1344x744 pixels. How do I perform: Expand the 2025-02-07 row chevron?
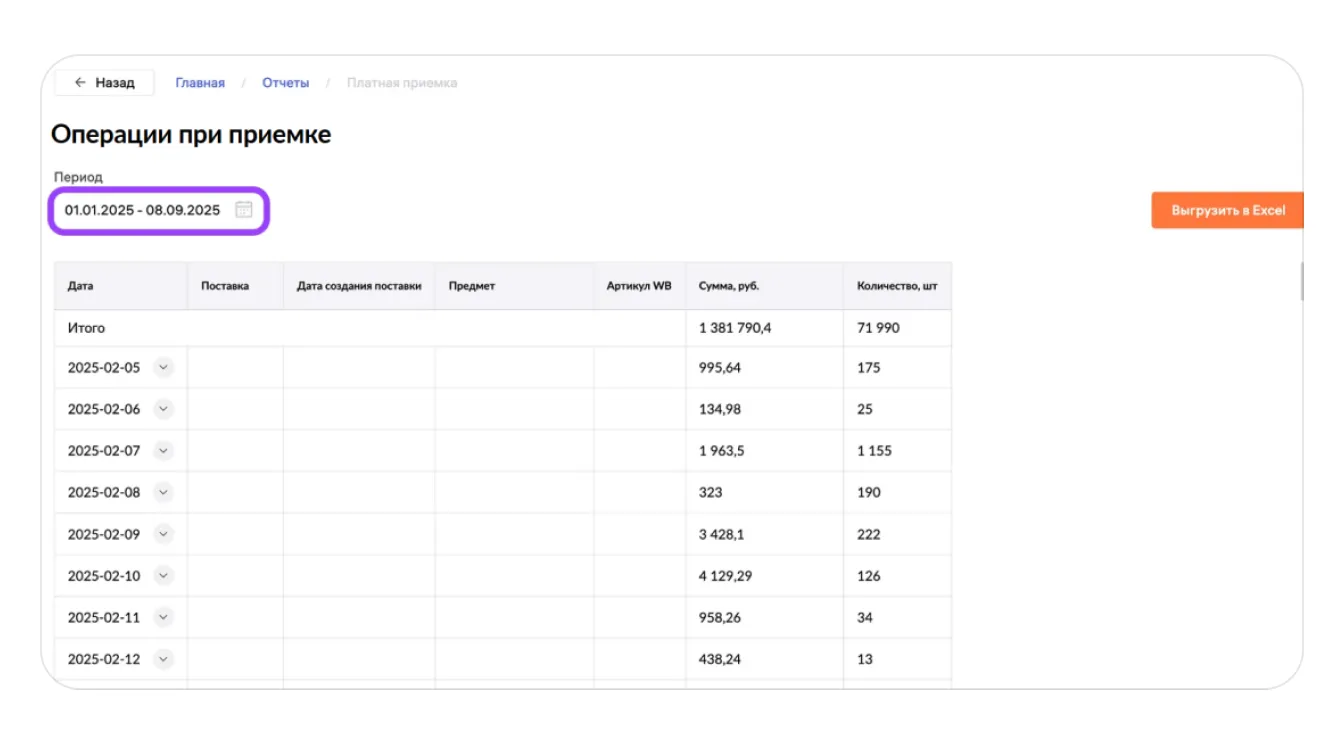[164, 451]
